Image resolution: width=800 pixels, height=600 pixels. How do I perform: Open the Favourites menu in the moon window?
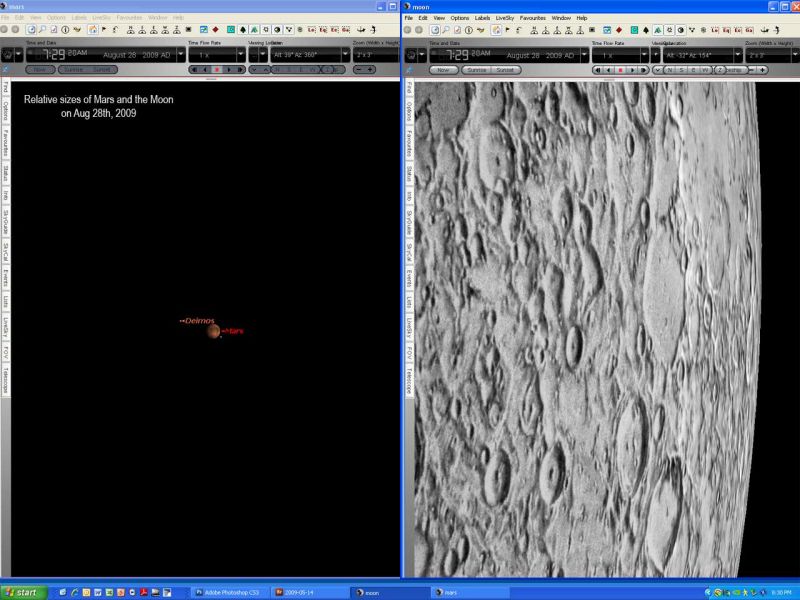533,18
